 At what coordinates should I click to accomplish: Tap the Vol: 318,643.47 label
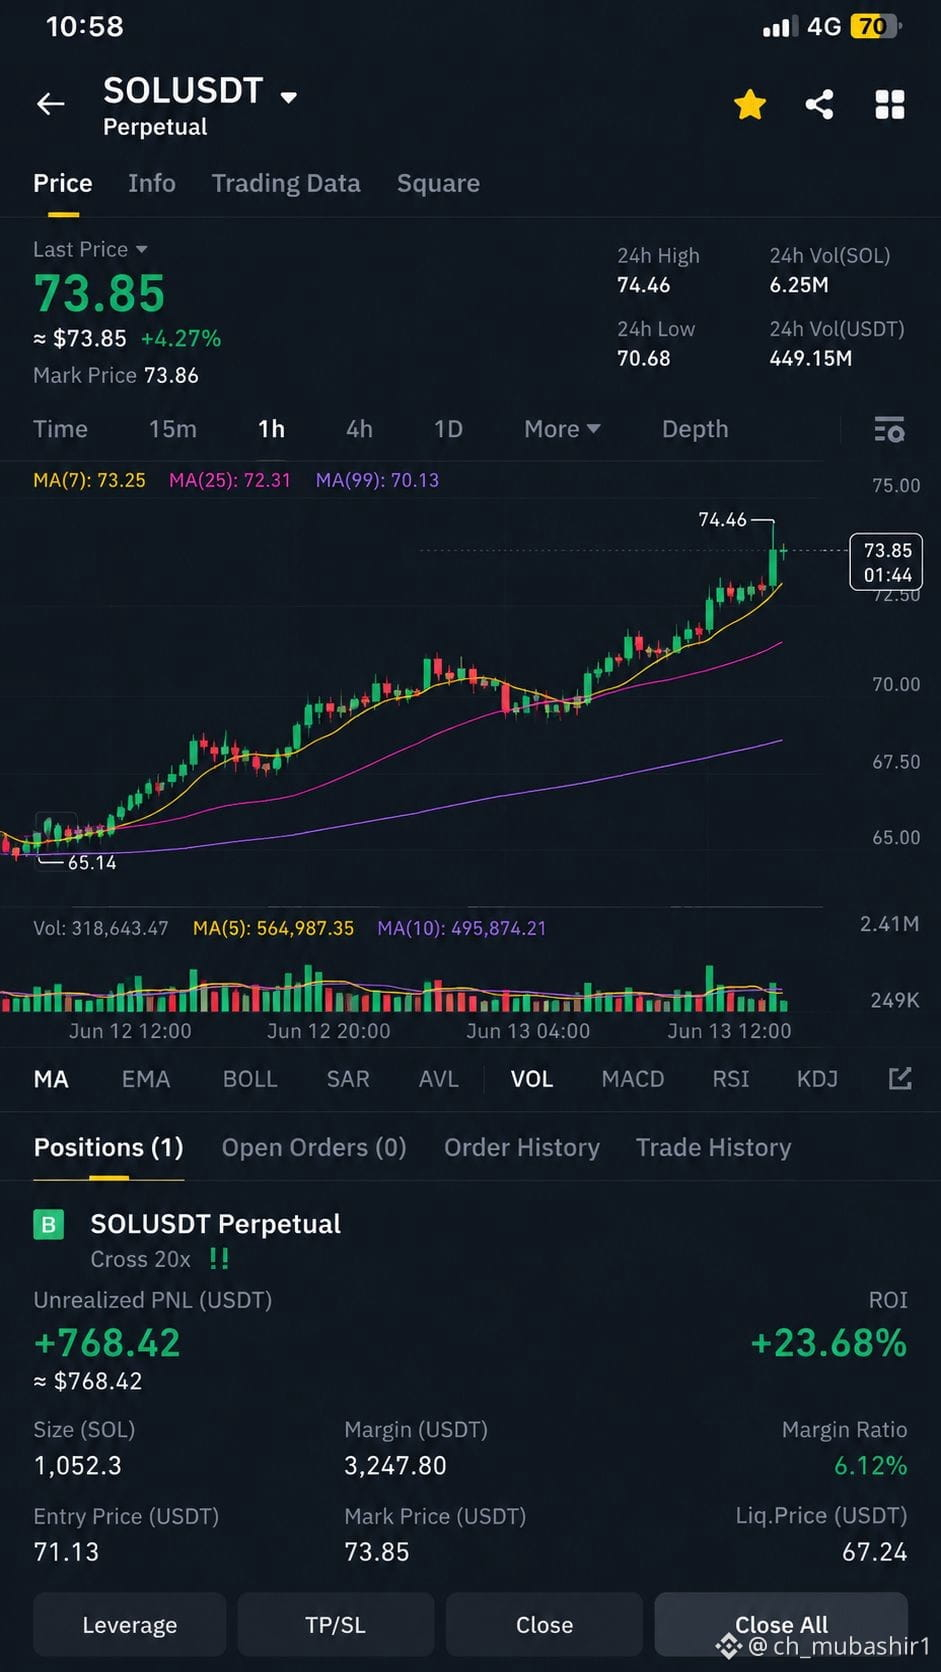101,928
